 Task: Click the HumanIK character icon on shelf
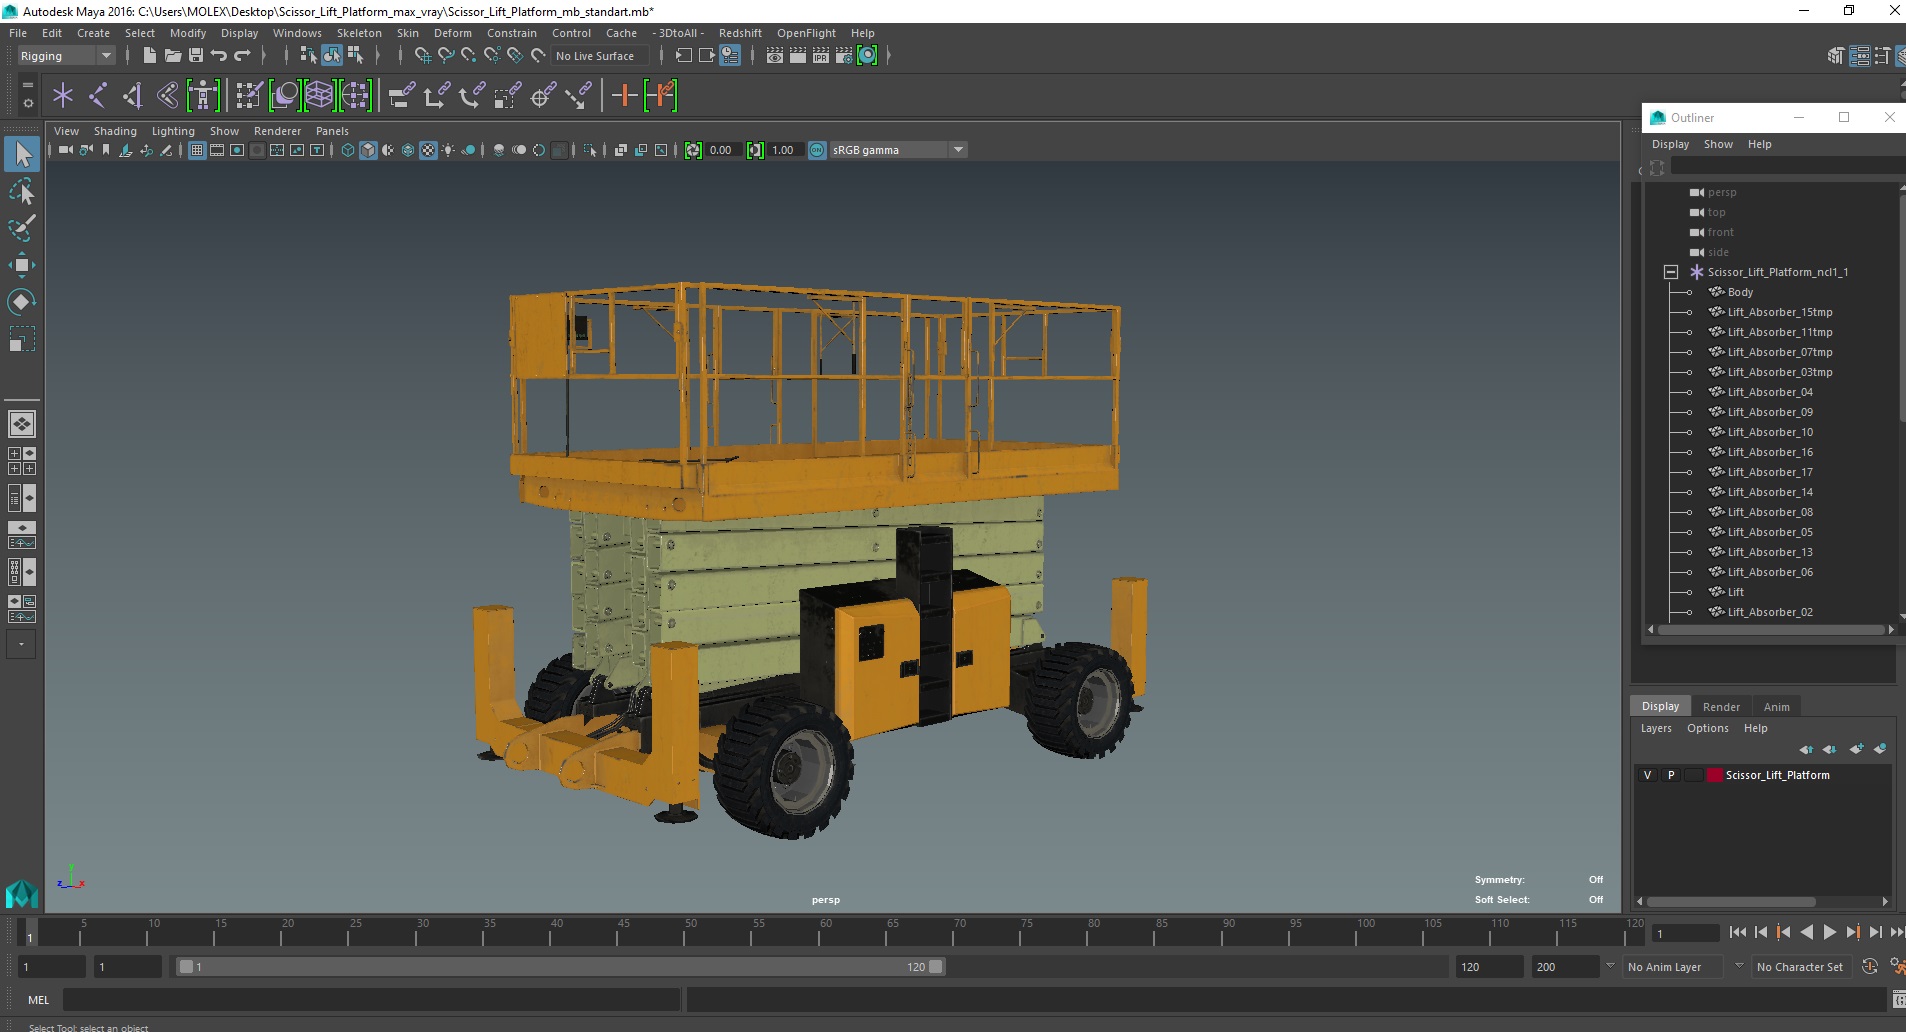[x=203, y=96]
